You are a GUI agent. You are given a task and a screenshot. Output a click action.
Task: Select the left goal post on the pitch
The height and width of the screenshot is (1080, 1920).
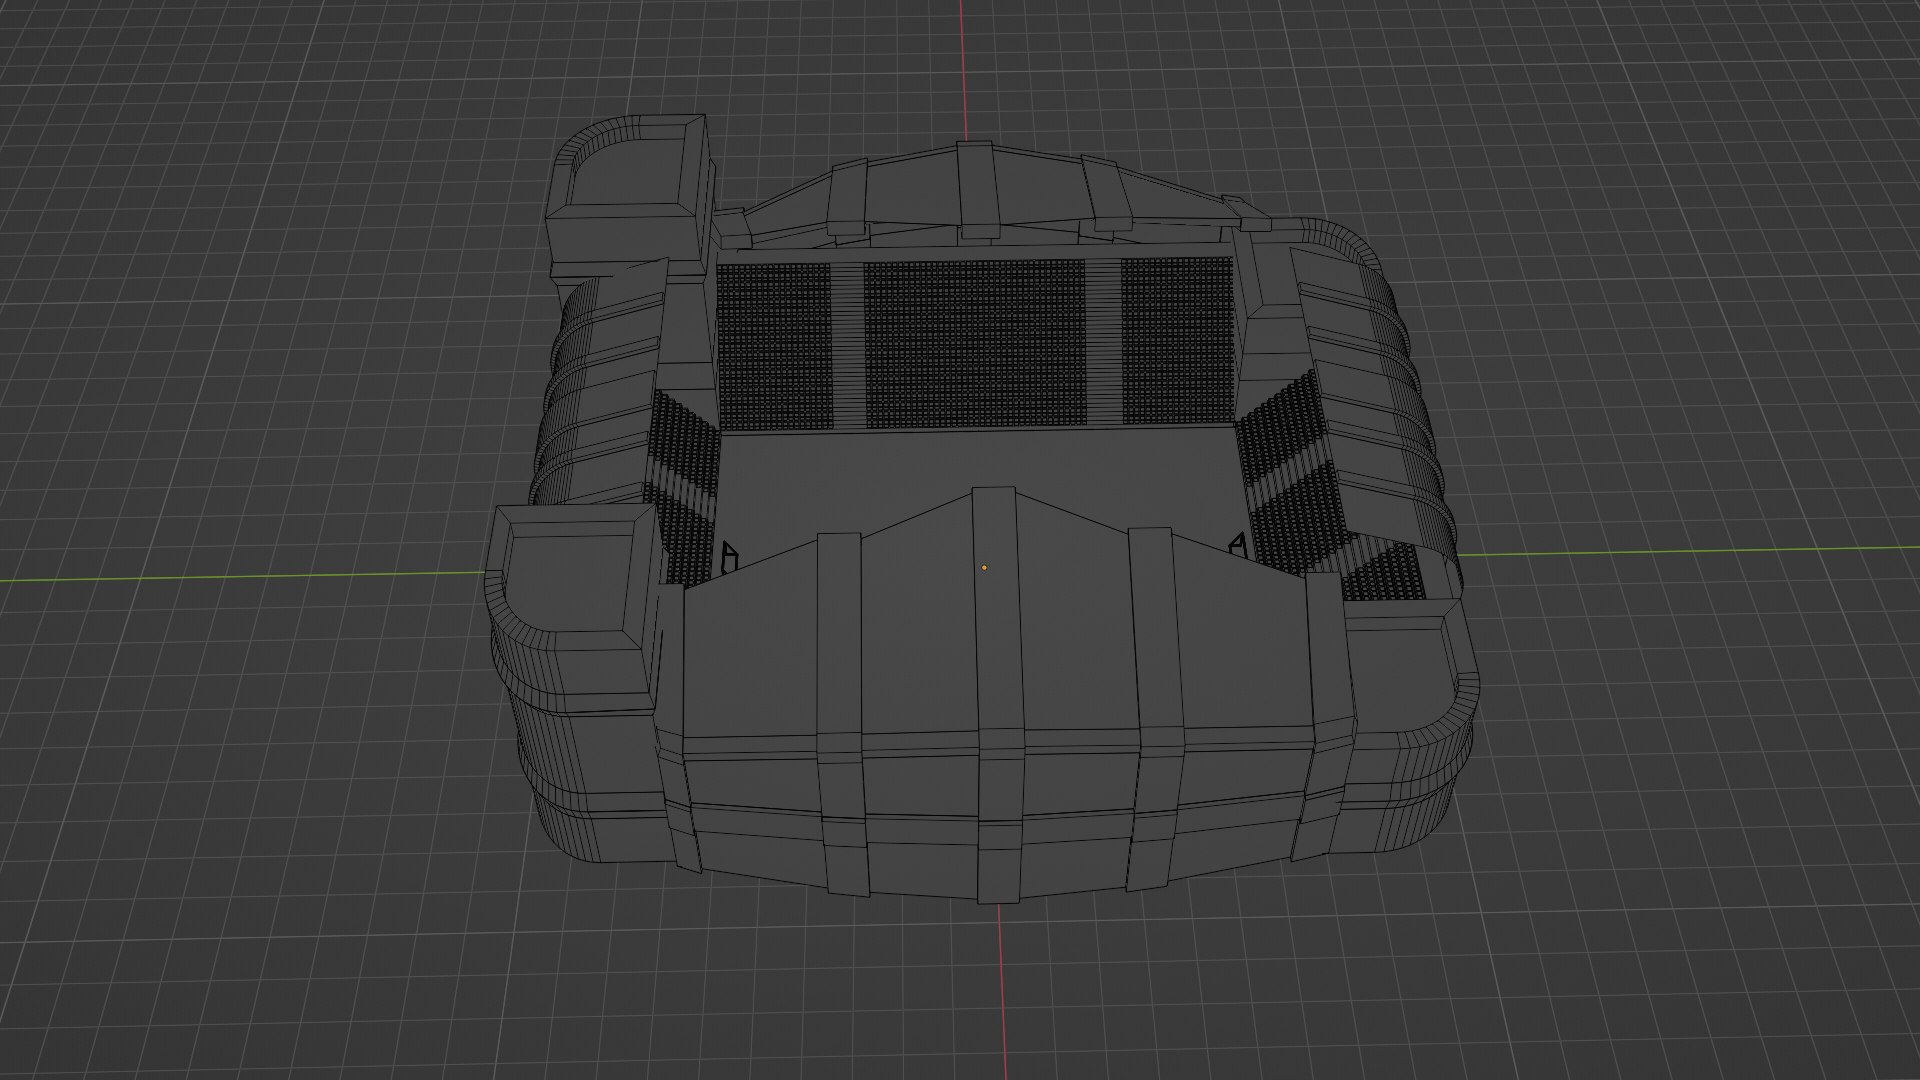click(729, 557)
